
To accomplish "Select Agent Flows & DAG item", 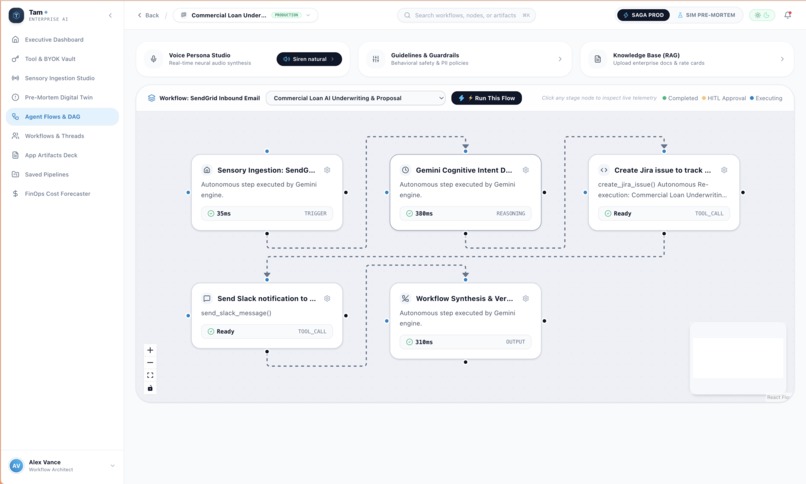I will pos(62,117).
